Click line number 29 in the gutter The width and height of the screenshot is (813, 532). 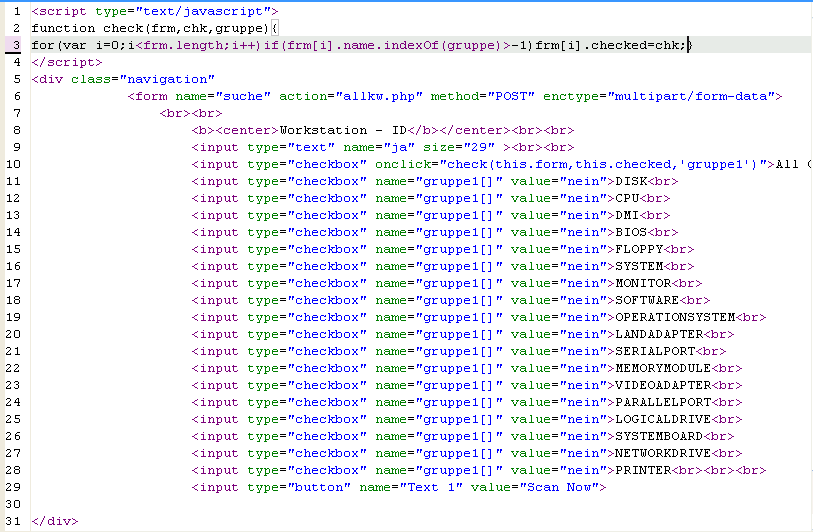(14, 487)
